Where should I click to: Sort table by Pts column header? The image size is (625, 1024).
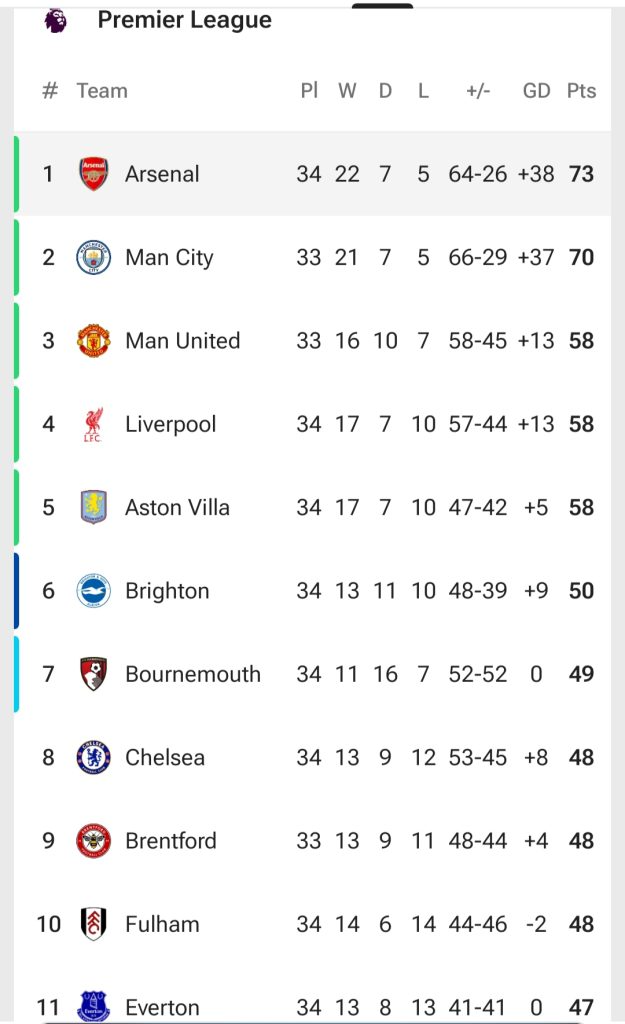pyautogui.click(x=581, y=91)
